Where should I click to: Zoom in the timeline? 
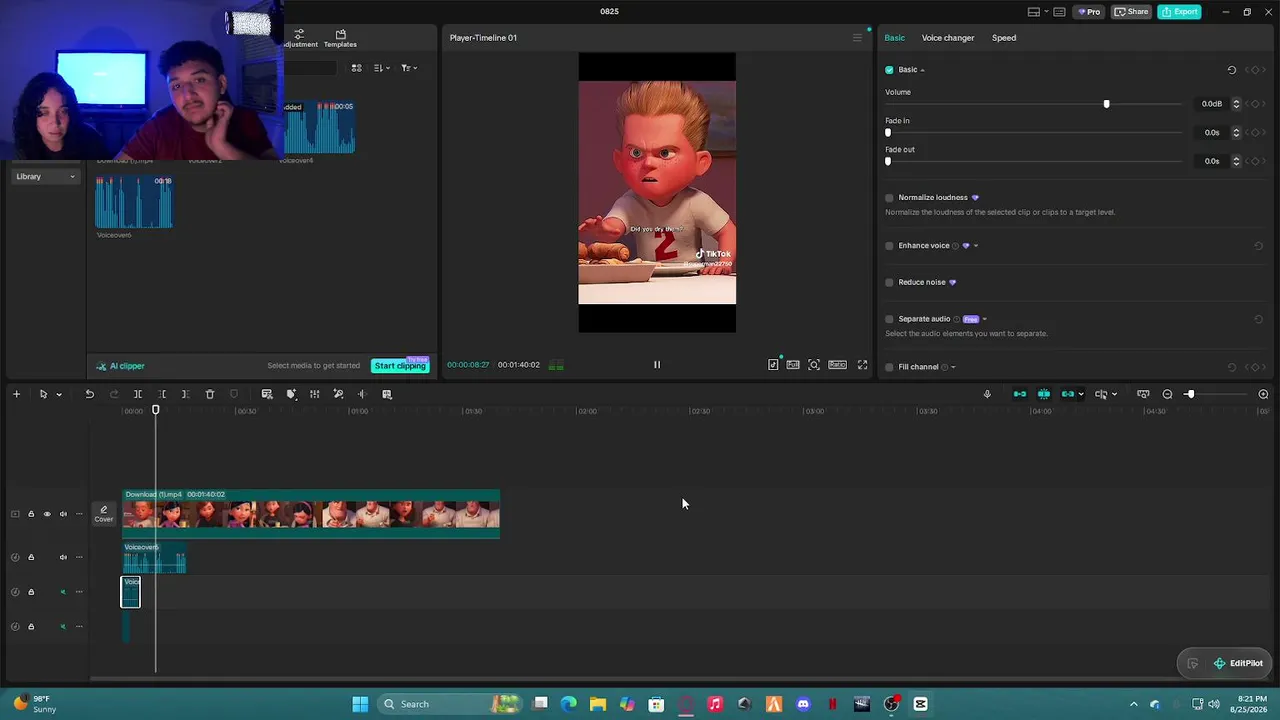[x=1263, y=394]
